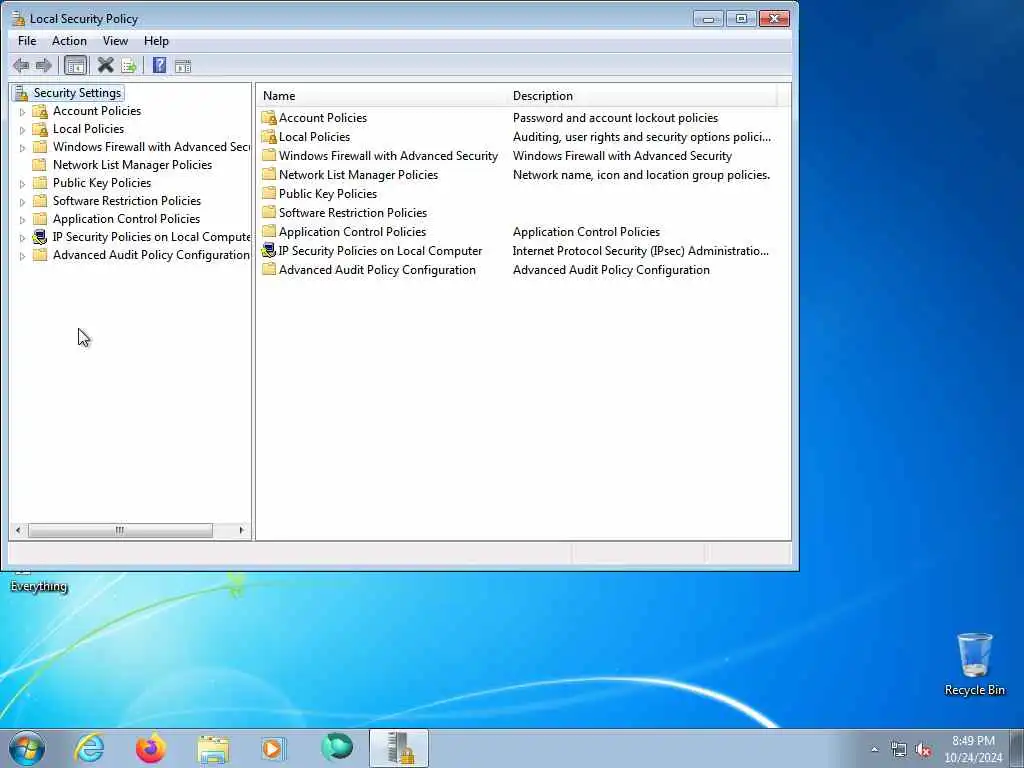
Task: Click the tree scrollbar right arrow
Action: 242,530
